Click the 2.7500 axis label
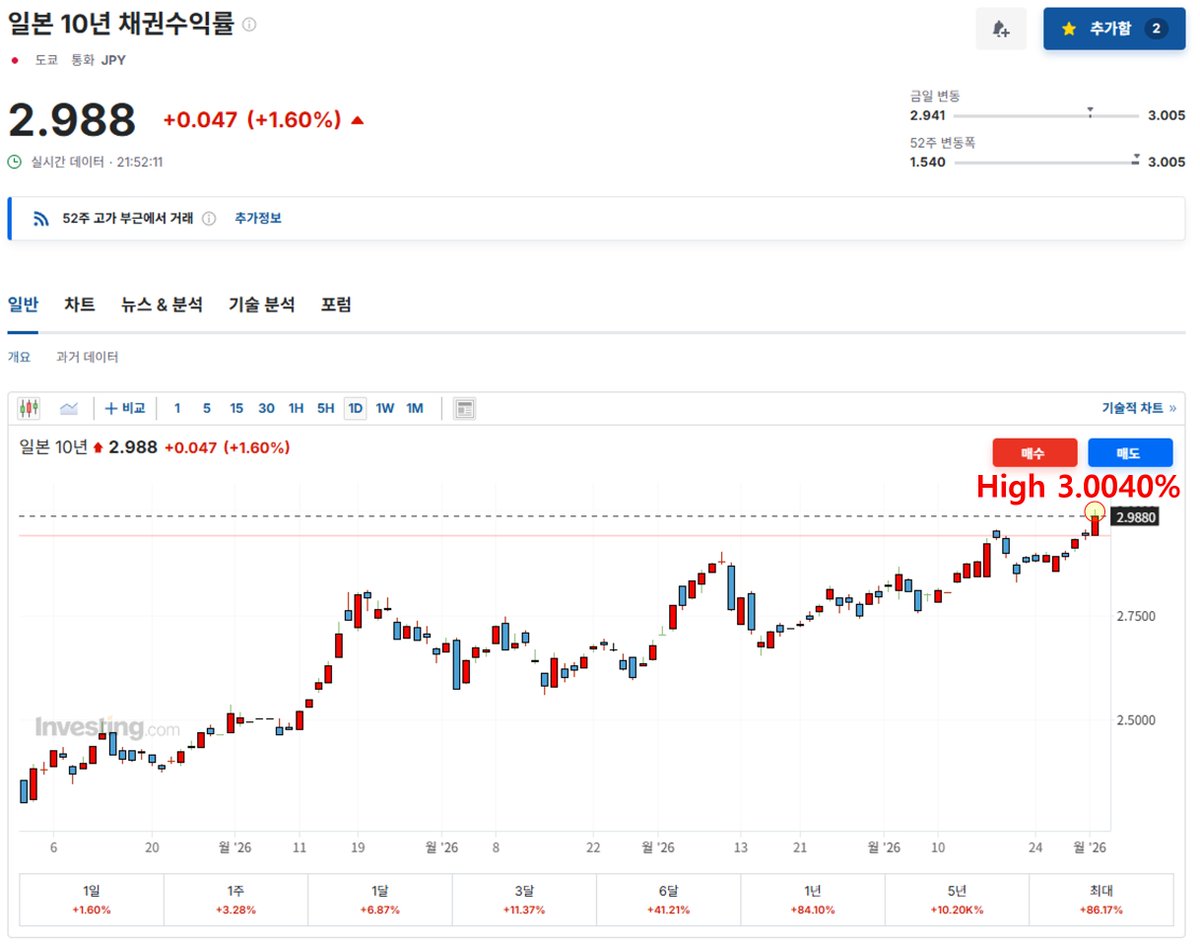Screen dimensions: 1200x947 [x=1137, y=616]
